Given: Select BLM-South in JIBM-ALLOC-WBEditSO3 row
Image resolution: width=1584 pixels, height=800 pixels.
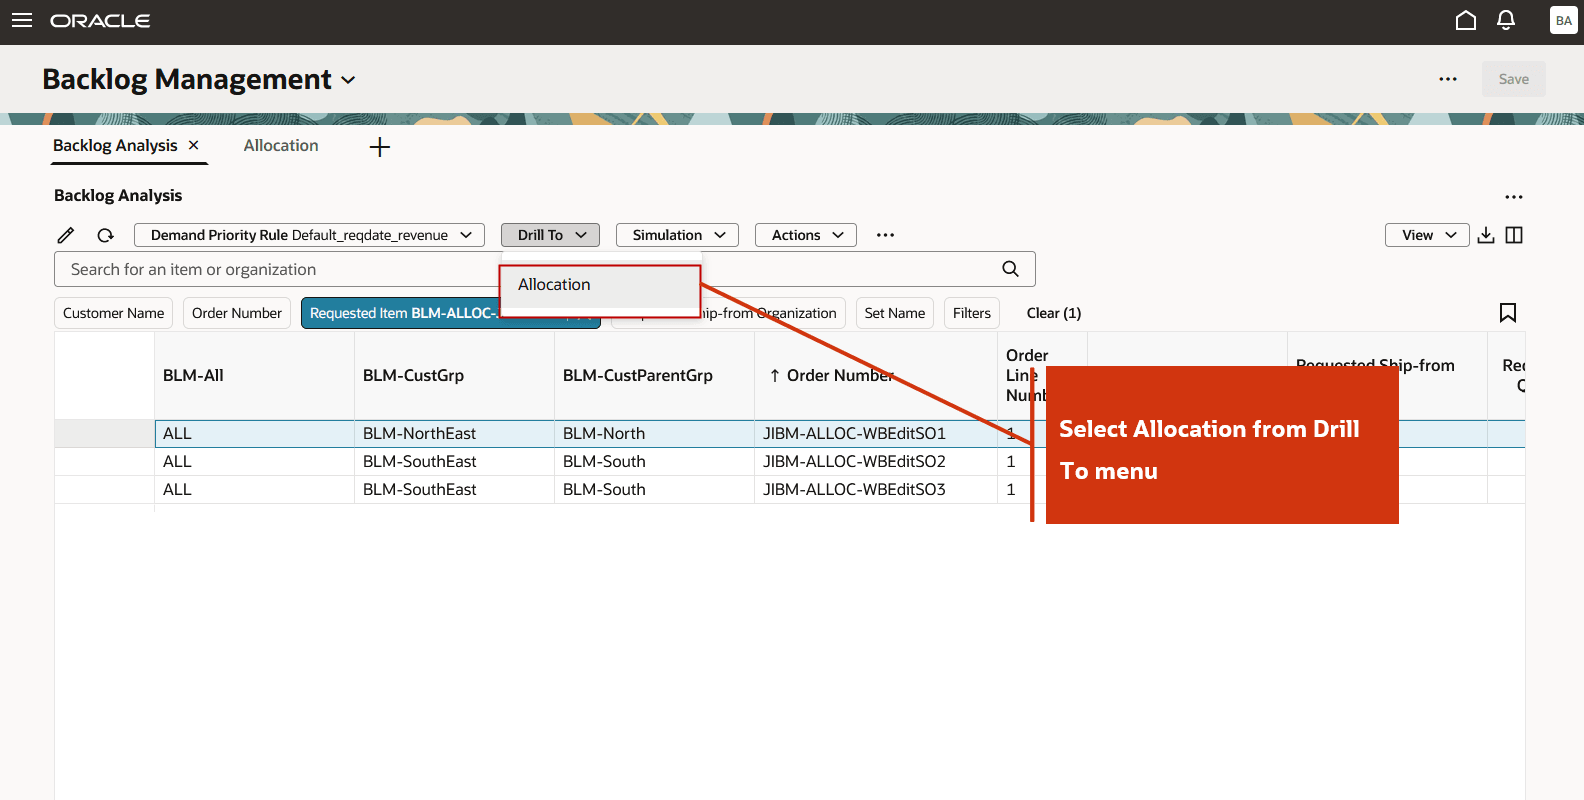Looking at the screenshot, I should [654, 489].
